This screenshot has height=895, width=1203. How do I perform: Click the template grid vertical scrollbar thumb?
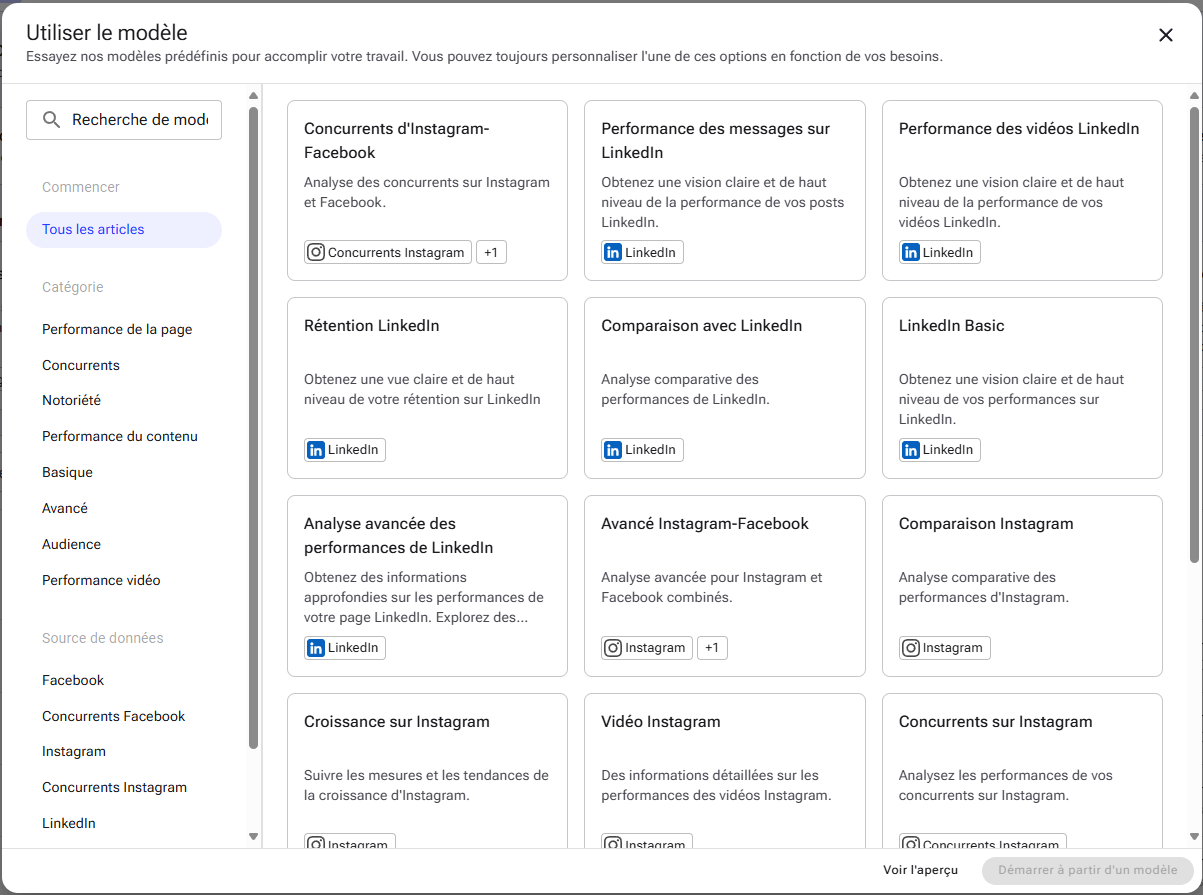click(1194, 335)
